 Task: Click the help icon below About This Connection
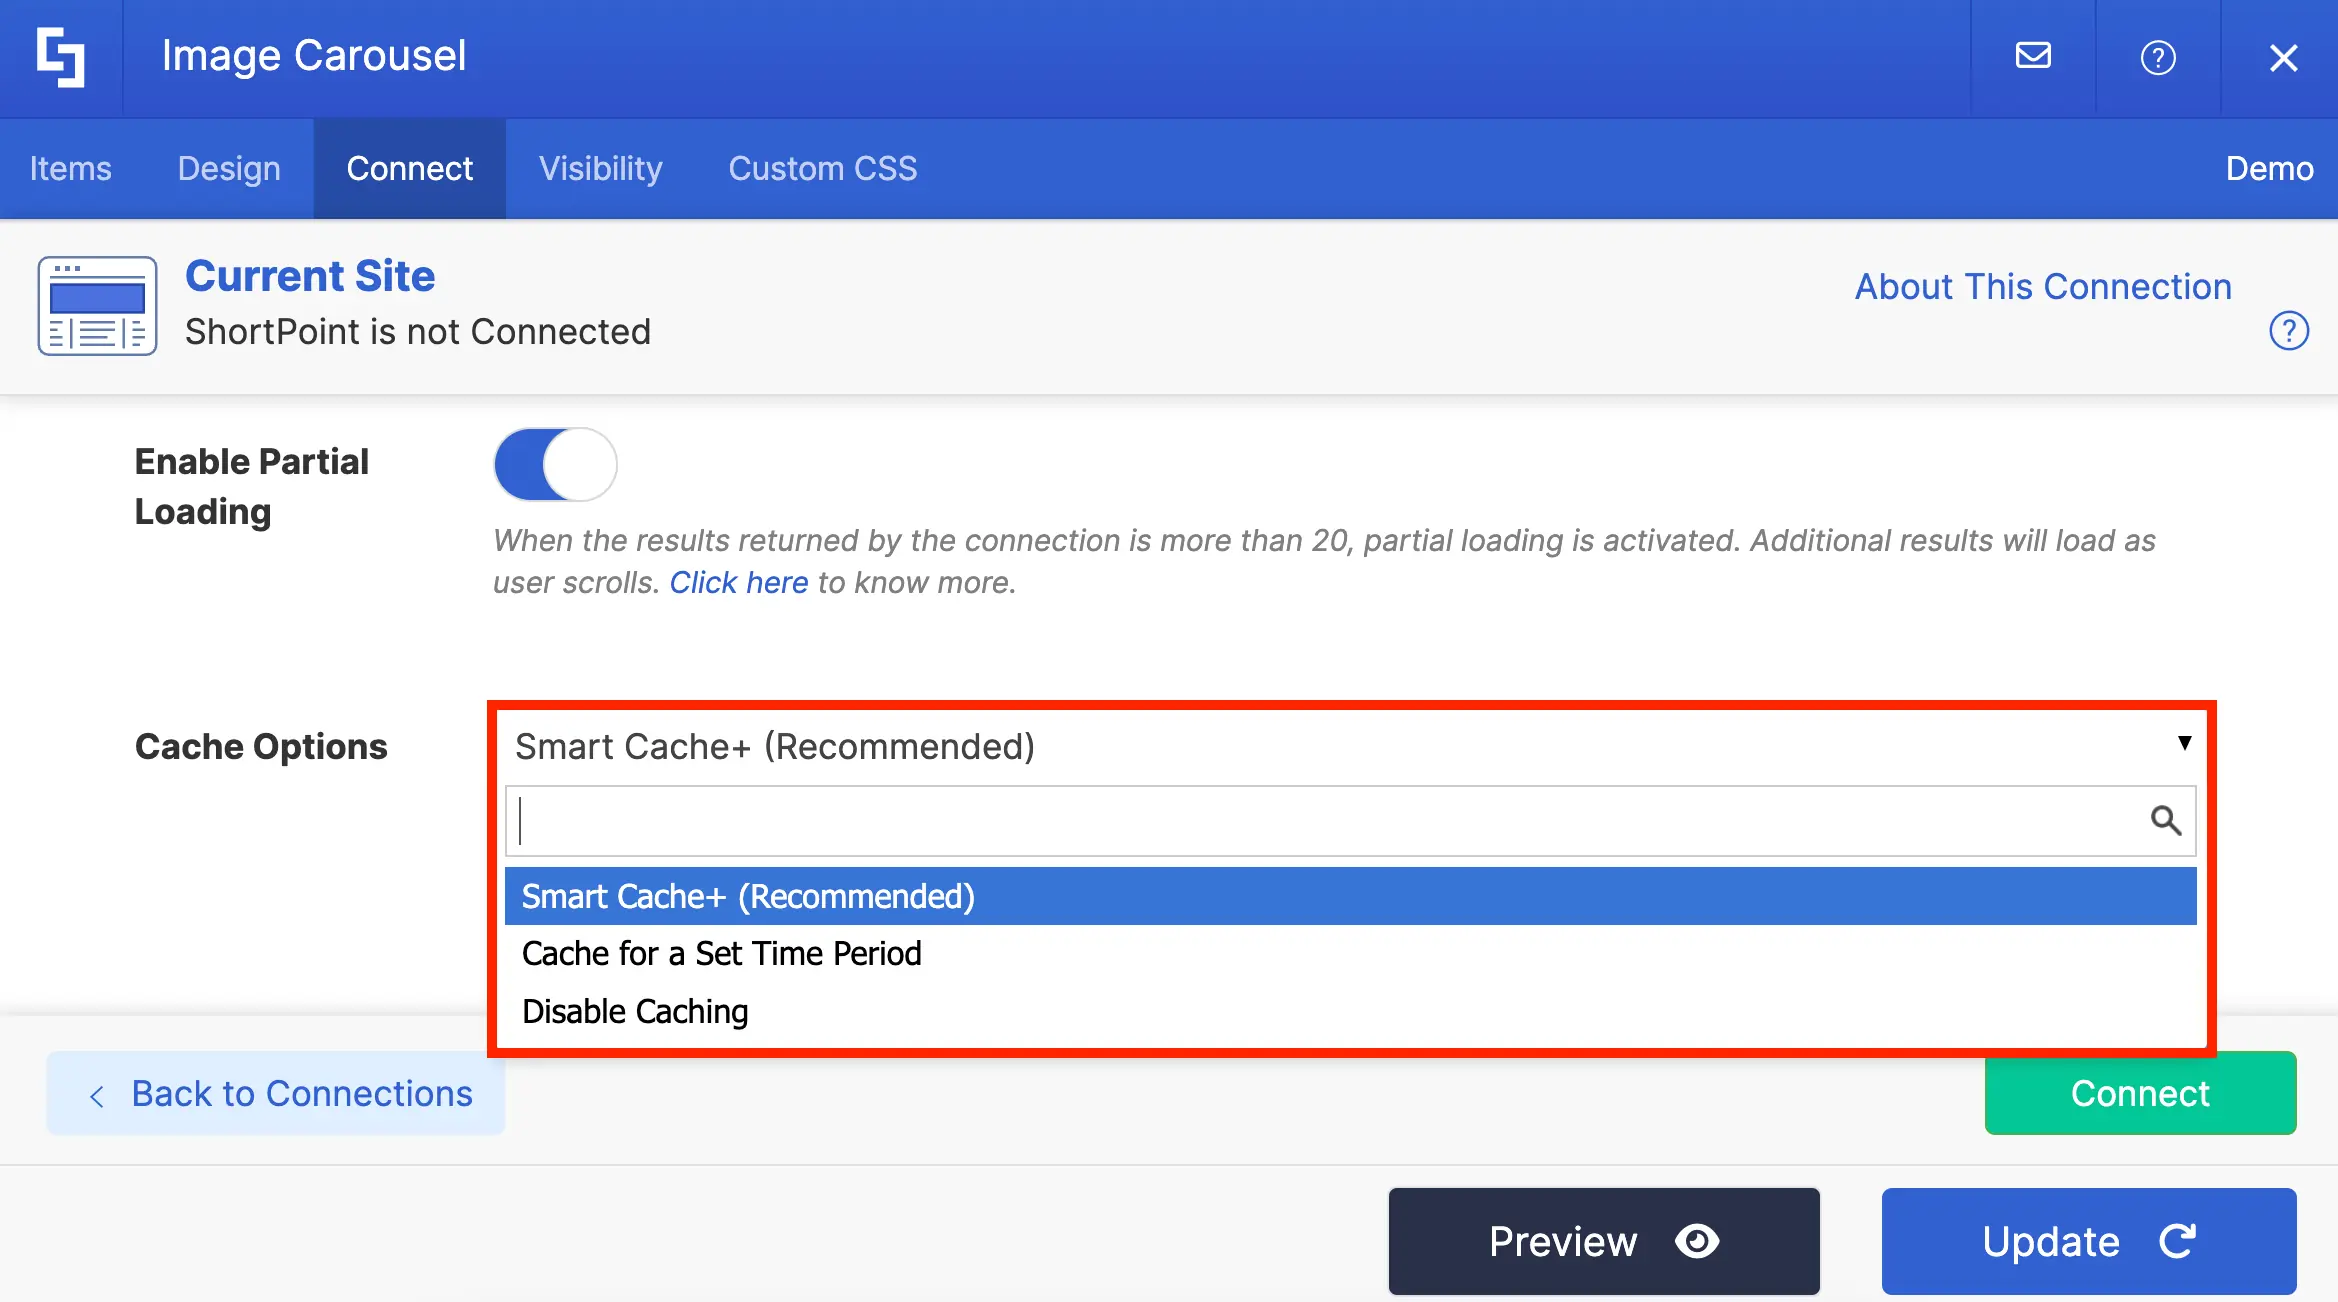[x=2289, y=331]
